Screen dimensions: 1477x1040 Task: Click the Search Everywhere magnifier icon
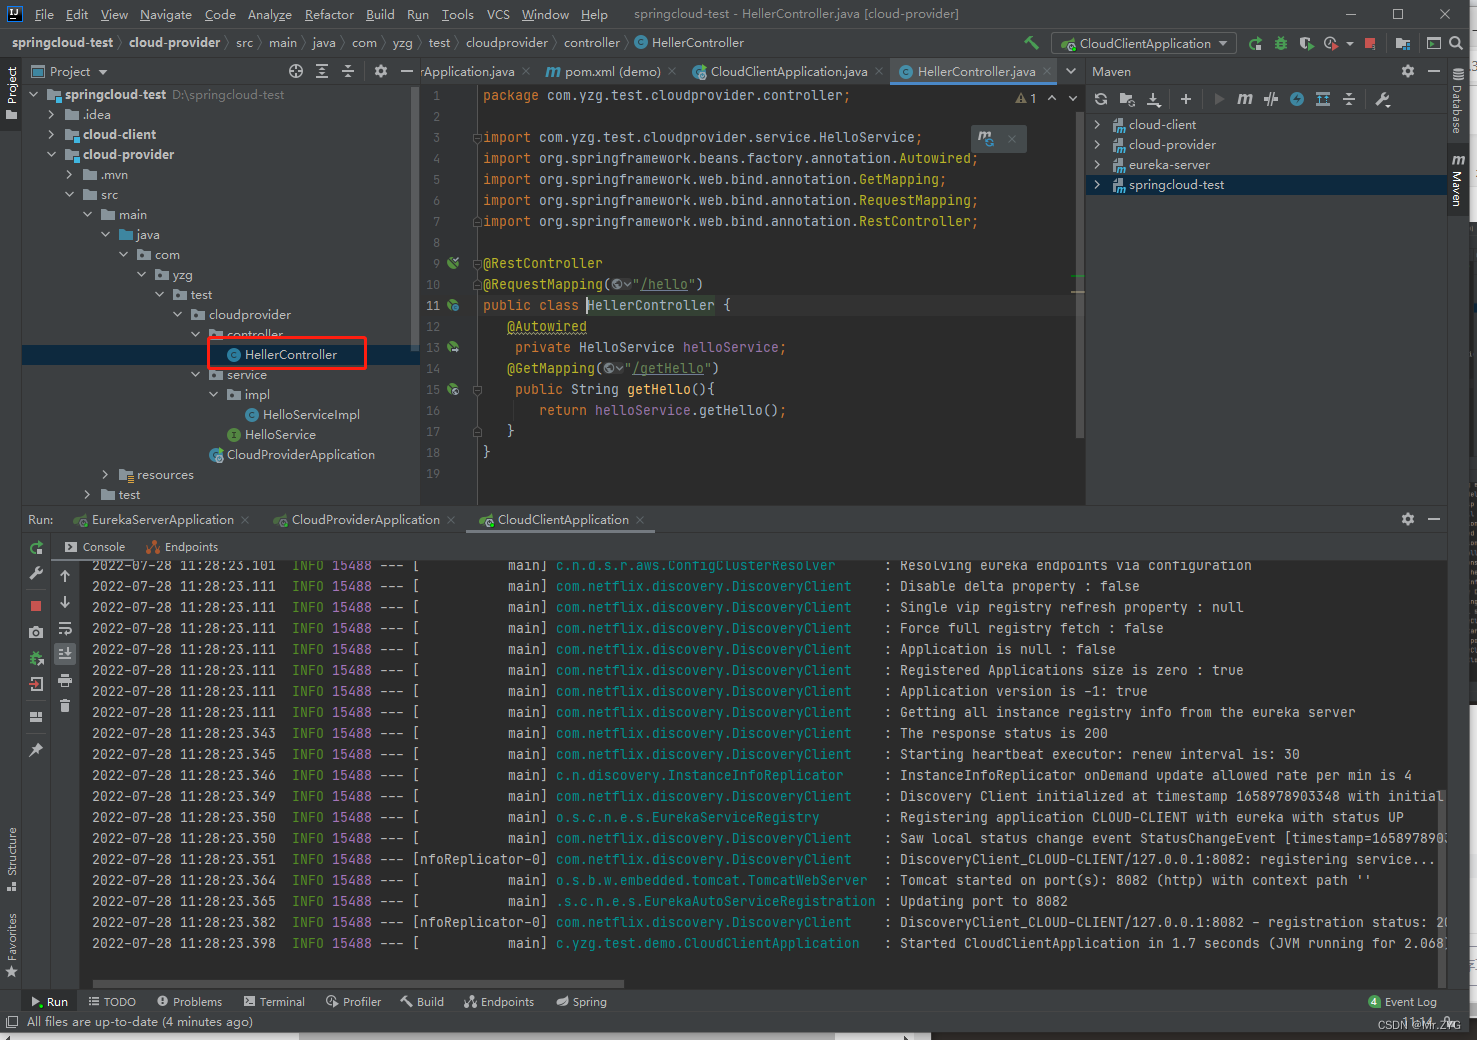[x=1456, y=43]
